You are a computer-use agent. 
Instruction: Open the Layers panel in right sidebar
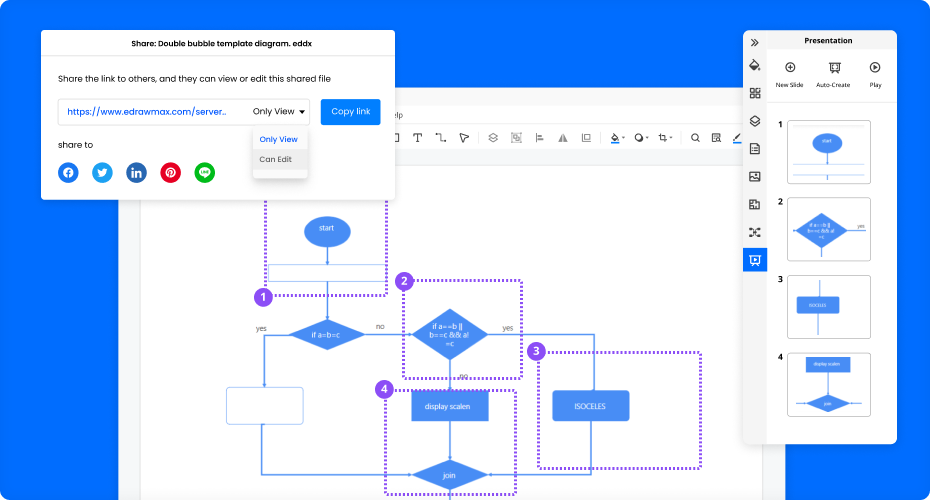pyautogui.click(x=755, y=121)
